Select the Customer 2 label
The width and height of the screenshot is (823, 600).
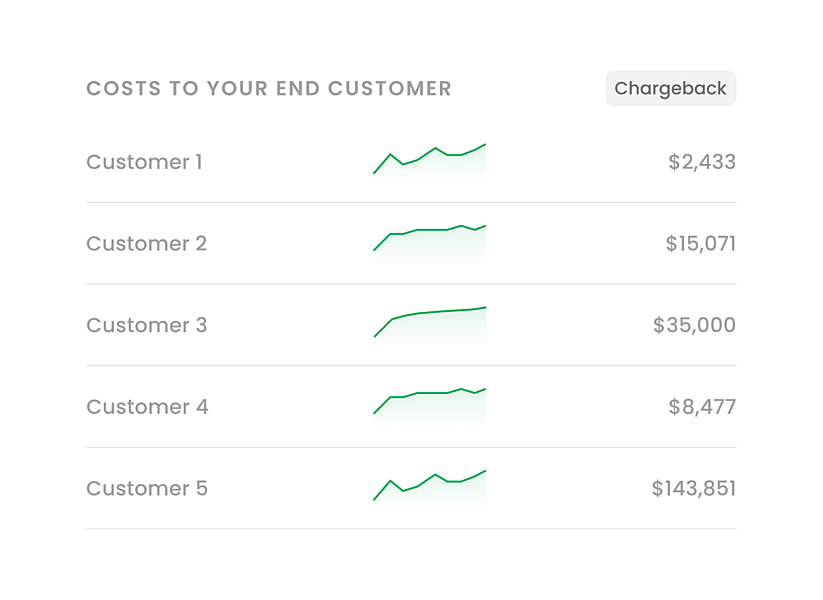pos(146,243)
